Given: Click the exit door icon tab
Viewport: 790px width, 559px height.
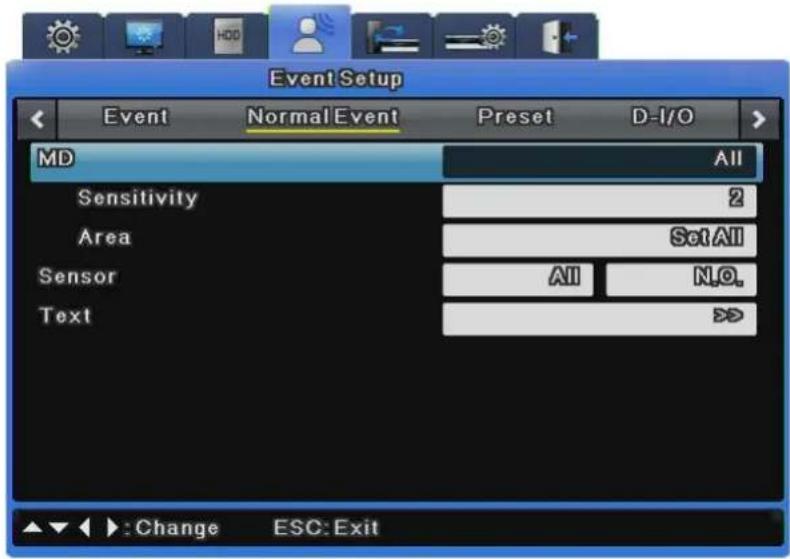Looking at the screenshot, I should click(x=558, y=37).
